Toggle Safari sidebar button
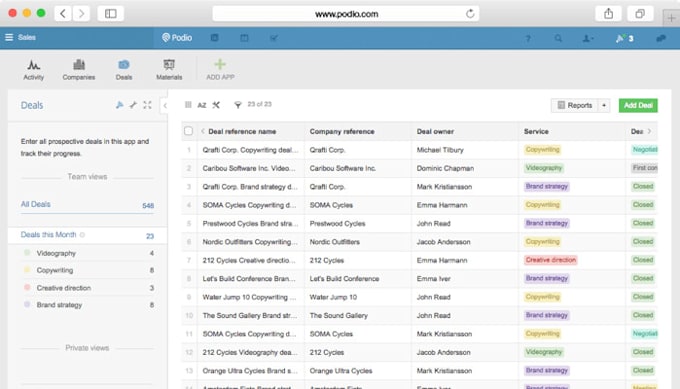This screenshot has height=389, width=680. [x=111, y=13]
